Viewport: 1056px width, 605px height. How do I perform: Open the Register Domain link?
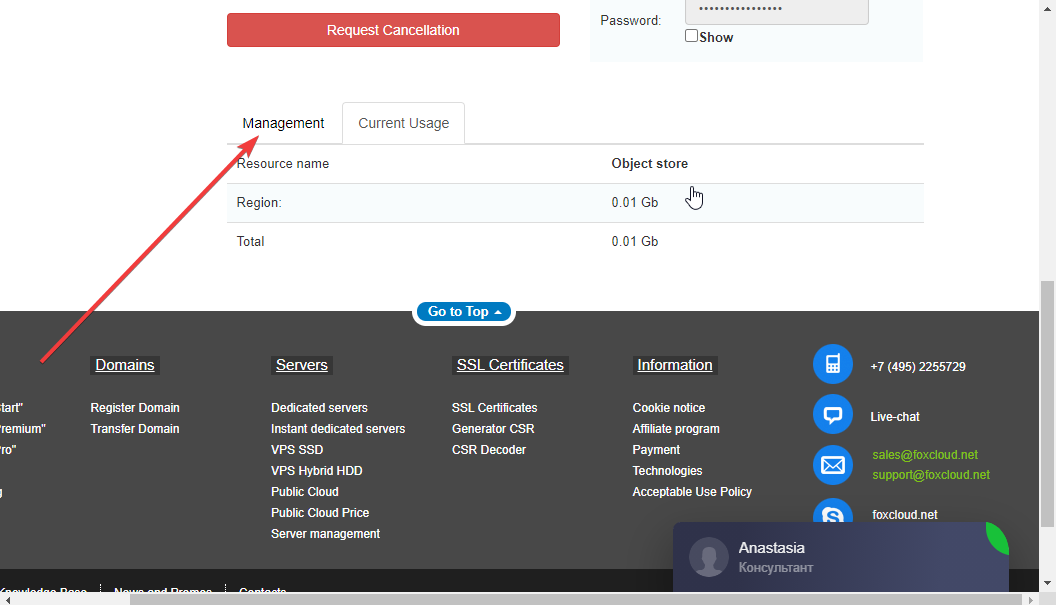coord(135,408)
